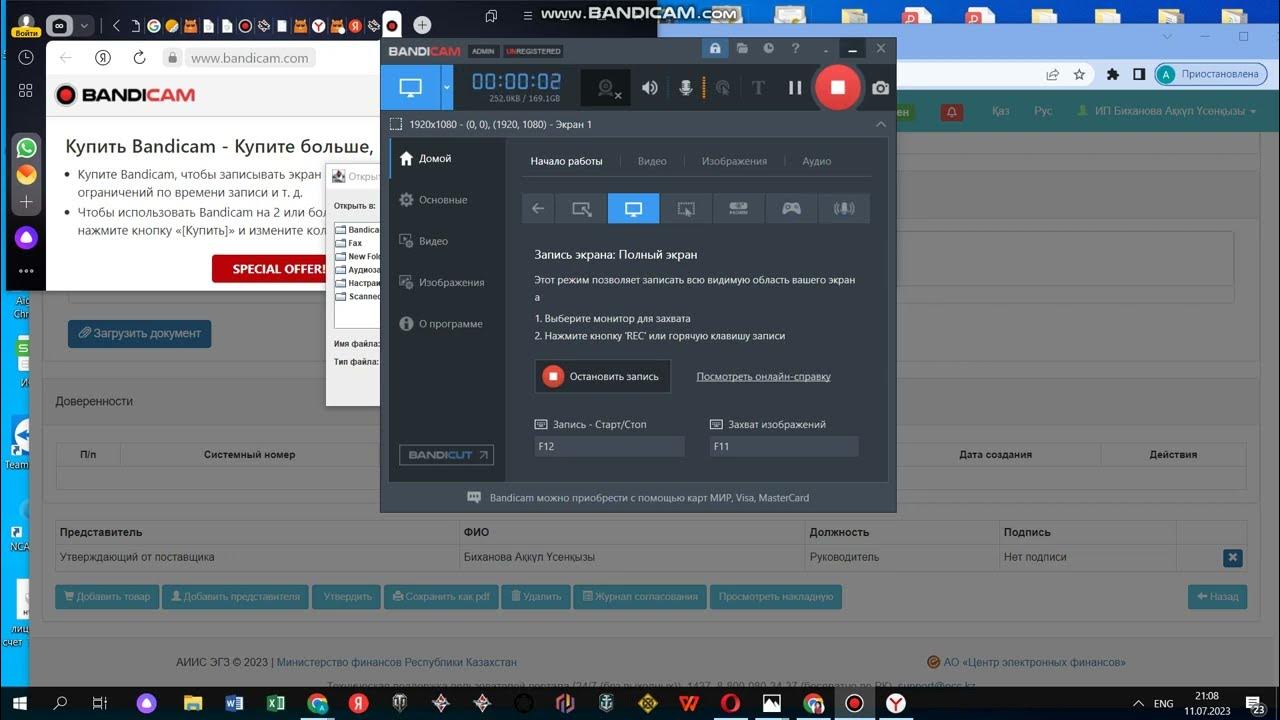The height and width of the screenshot is (720, 1280).
Task: Switch portal language to Қаз
Action: pos(1000,111)
